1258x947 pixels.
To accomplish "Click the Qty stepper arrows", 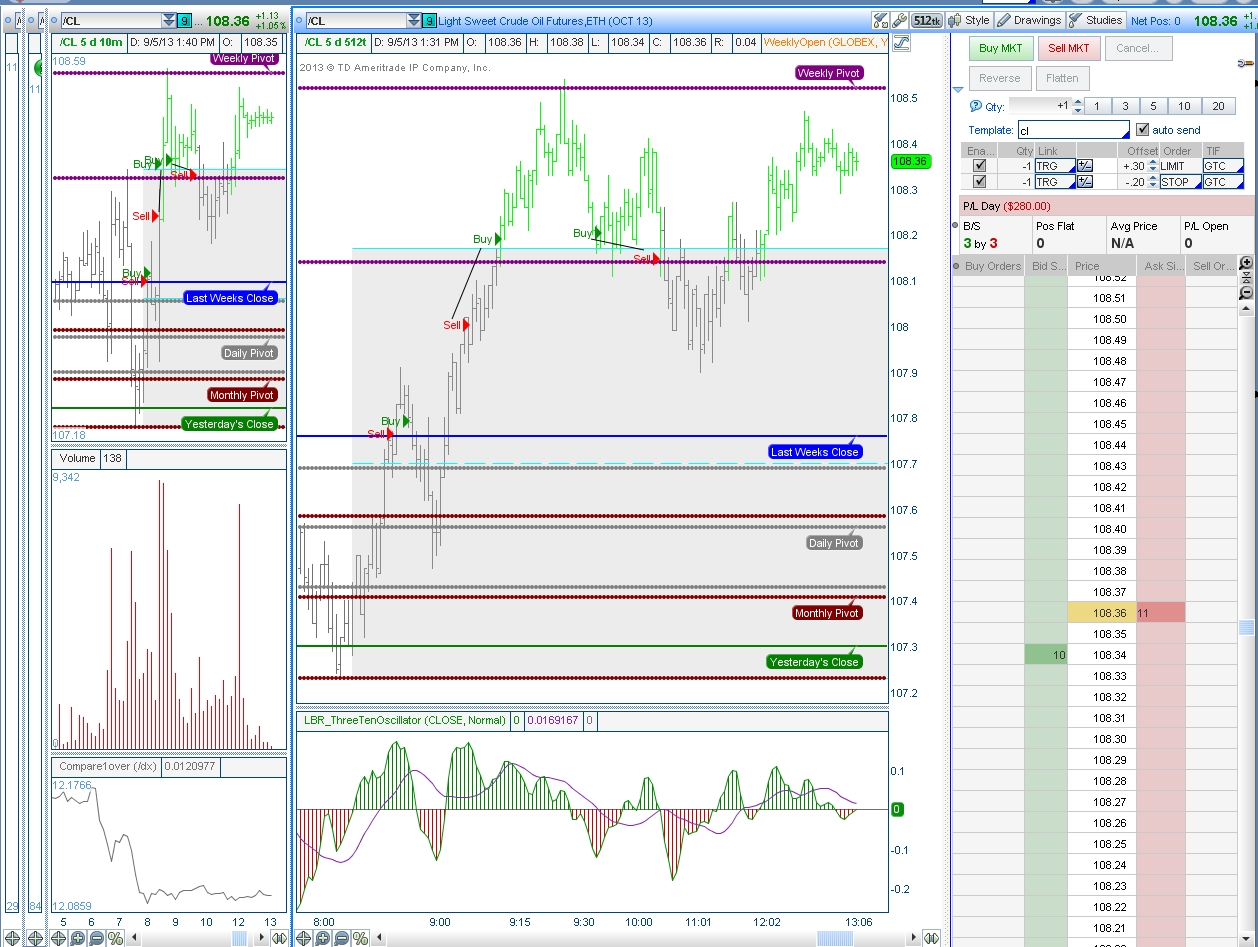I will pyautogui.click(x=1077, y=106).
